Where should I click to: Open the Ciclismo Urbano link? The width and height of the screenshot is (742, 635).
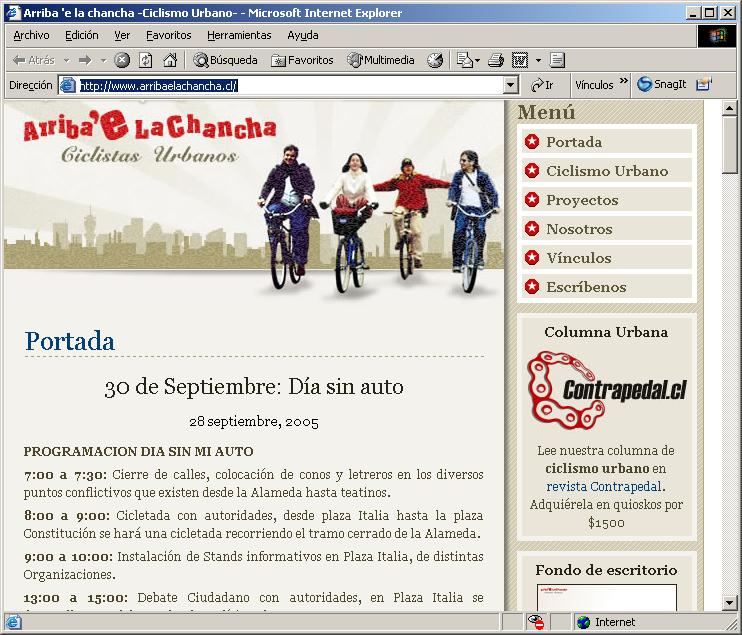607,171
